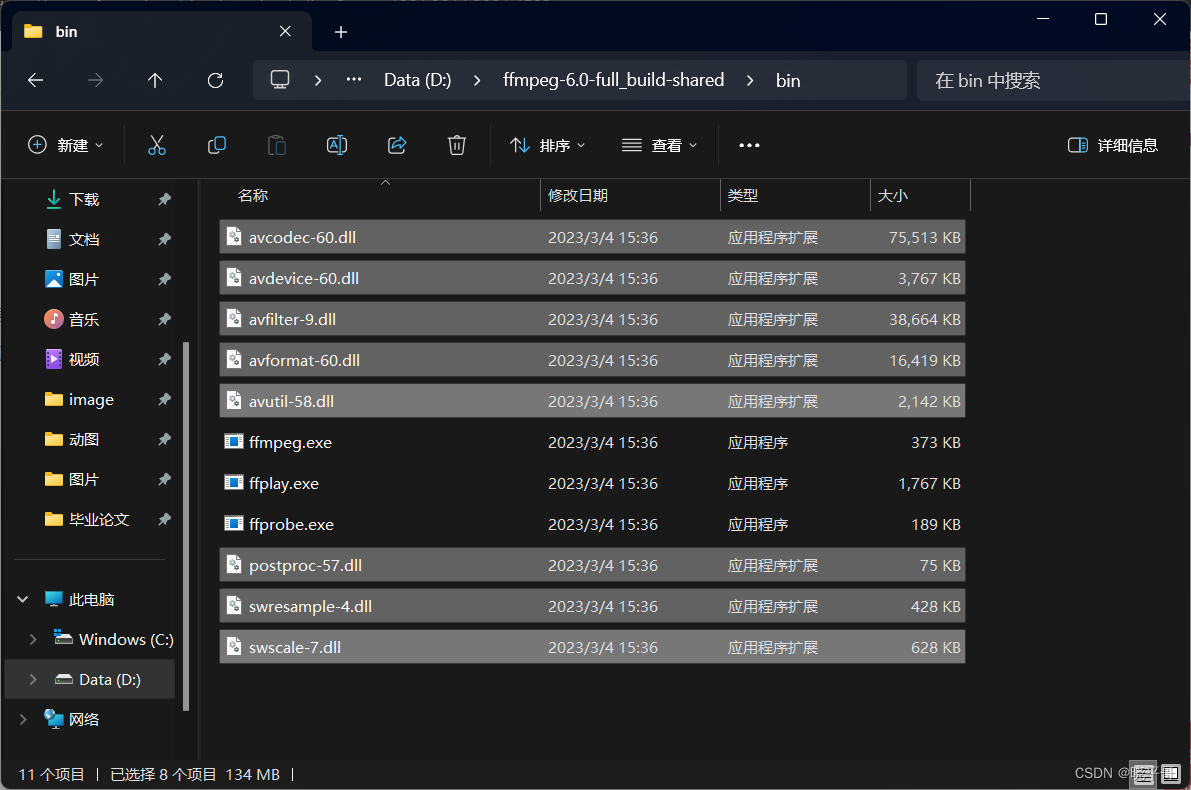This screenshot has height=790, width=1191.
Task: Select 网络 in the navigation tree
Action: click(x=84, y=719)
